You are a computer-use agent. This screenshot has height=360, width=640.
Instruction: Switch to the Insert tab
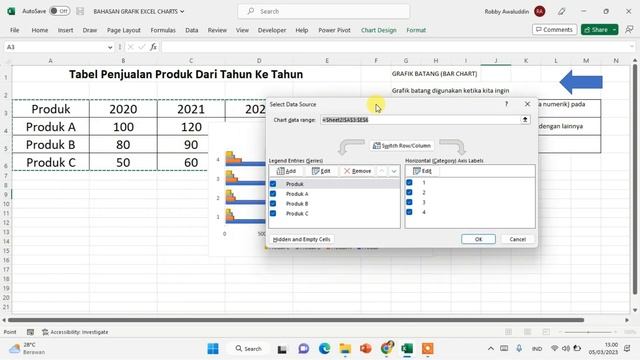pyautogui.click(x=65, y=30)
